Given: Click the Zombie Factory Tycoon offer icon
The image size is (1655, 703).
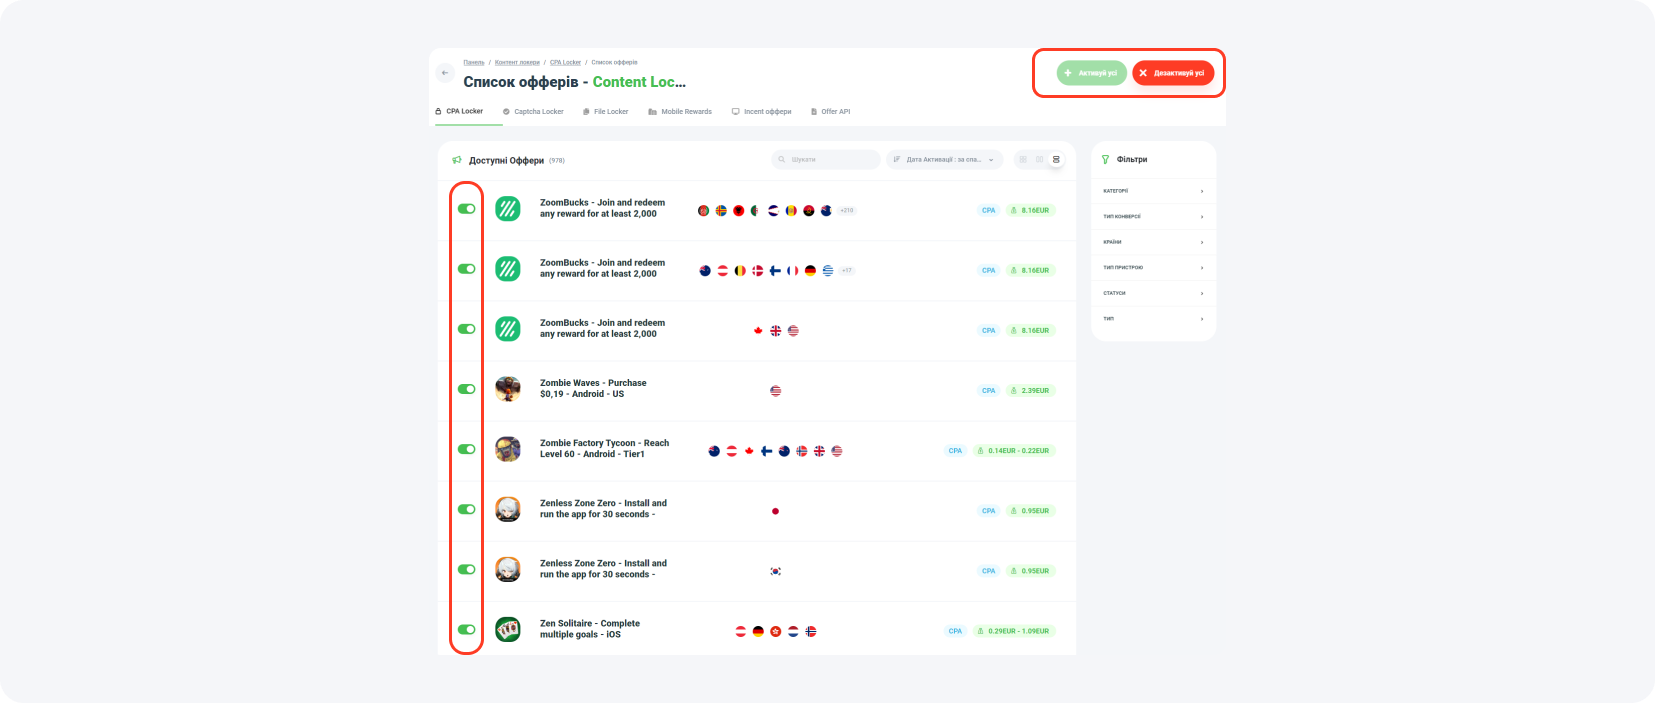Looking at the screenshot, I should coord(508,449).
